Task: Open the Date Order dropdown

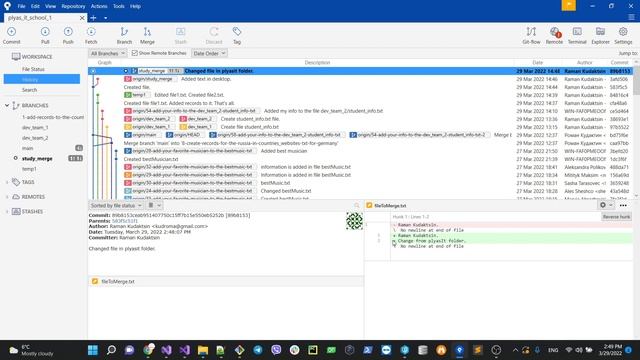Action: [209, 53]
